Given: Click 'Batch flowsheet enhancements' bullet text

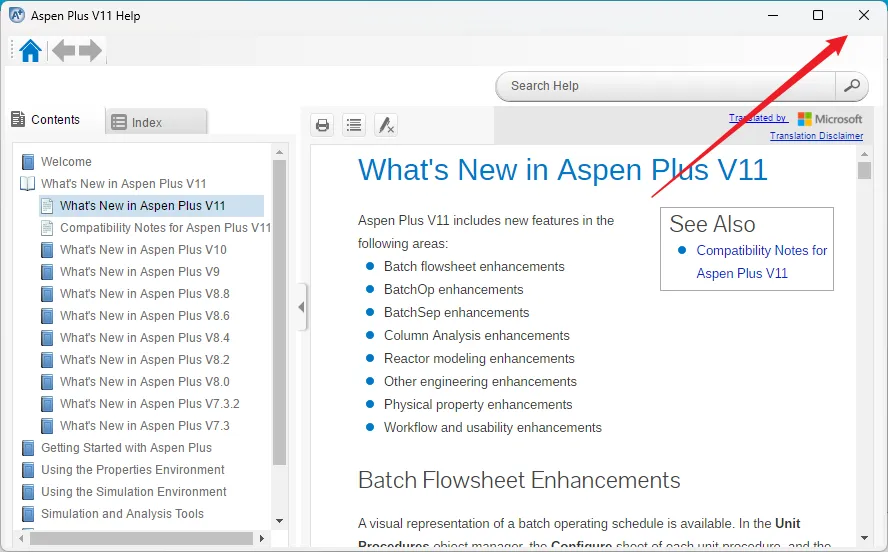Looking at the screenshot, I should [474, 267].
